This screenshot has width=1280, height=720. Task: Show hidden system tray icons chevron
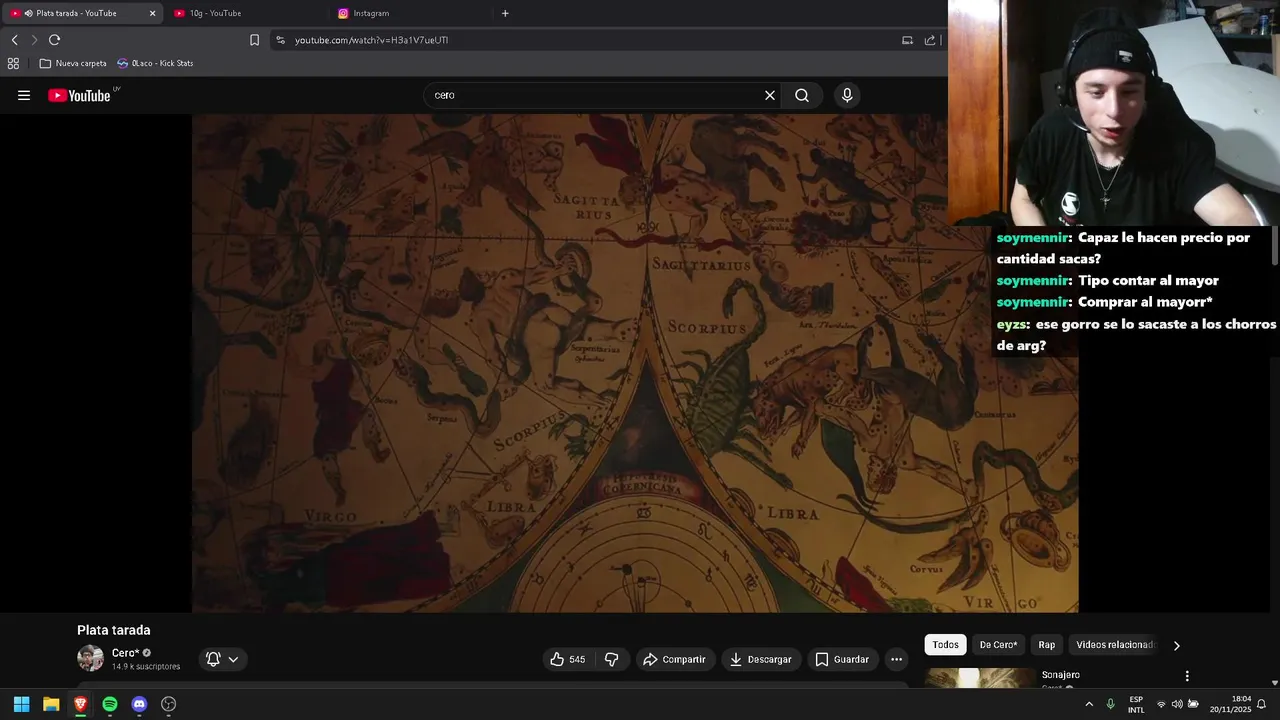(x=1089, y=704)
